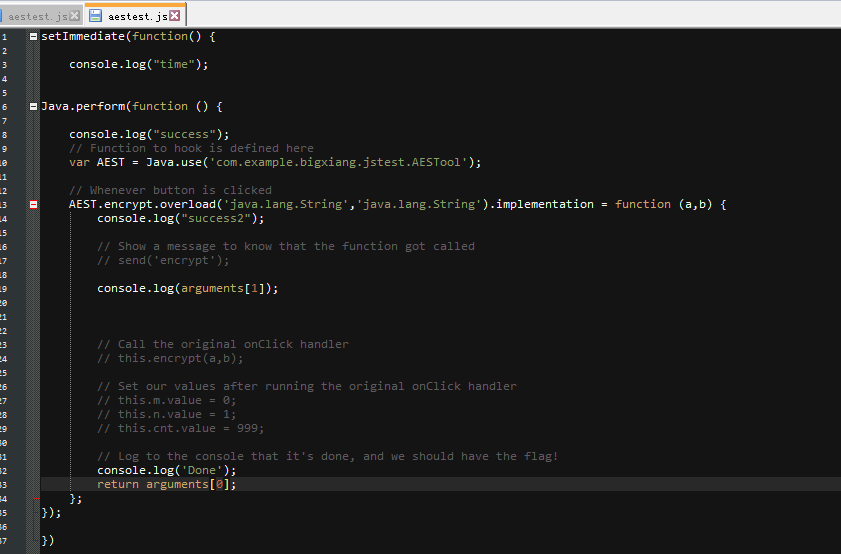Click the blue save icon on active tab
This screenshot has width=841, height=554.
(96, 16)
